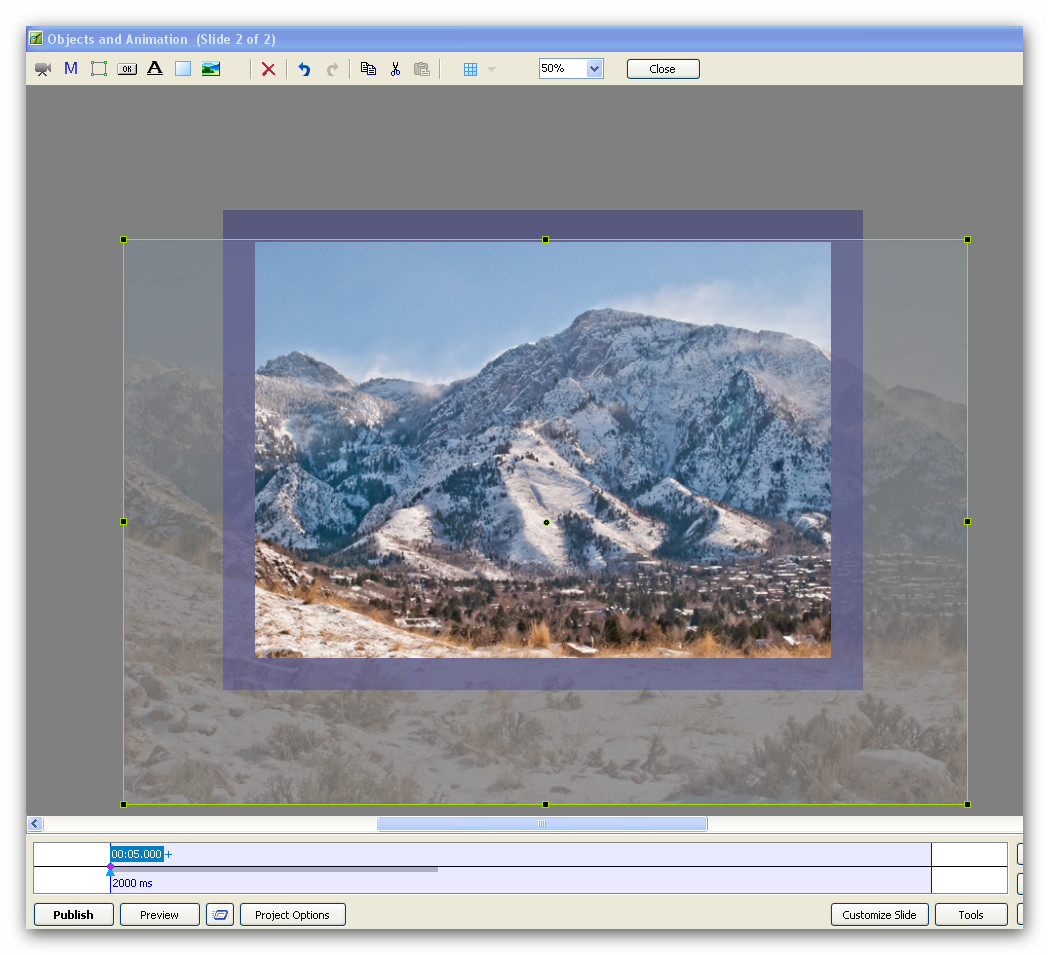Screen dimensions: 1049x955
Task: Copy the selected object
Action: coord(368,69)
